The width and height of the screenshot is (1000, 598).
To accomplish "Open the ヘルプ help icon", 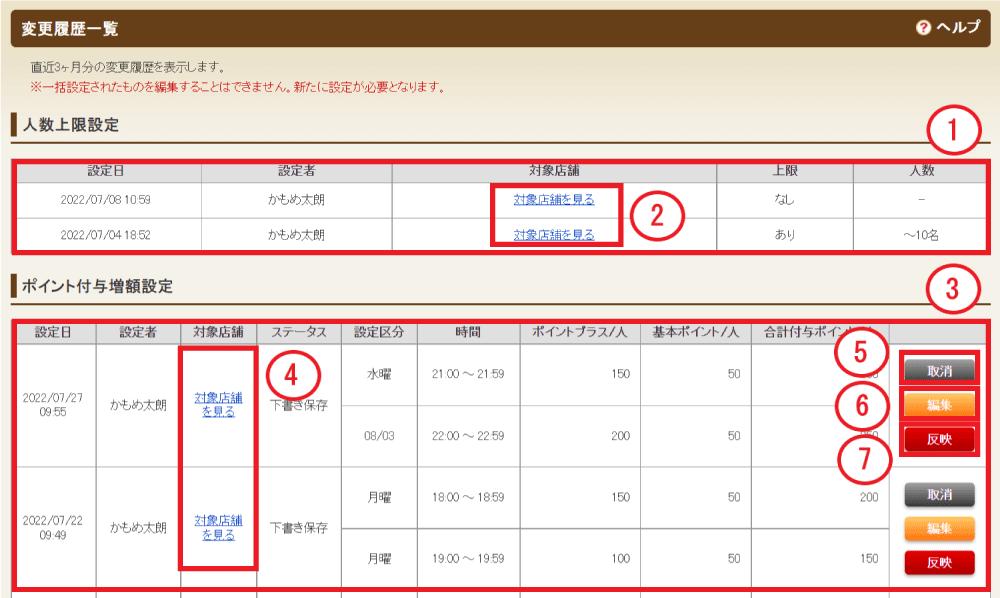I will coord(923,27).
